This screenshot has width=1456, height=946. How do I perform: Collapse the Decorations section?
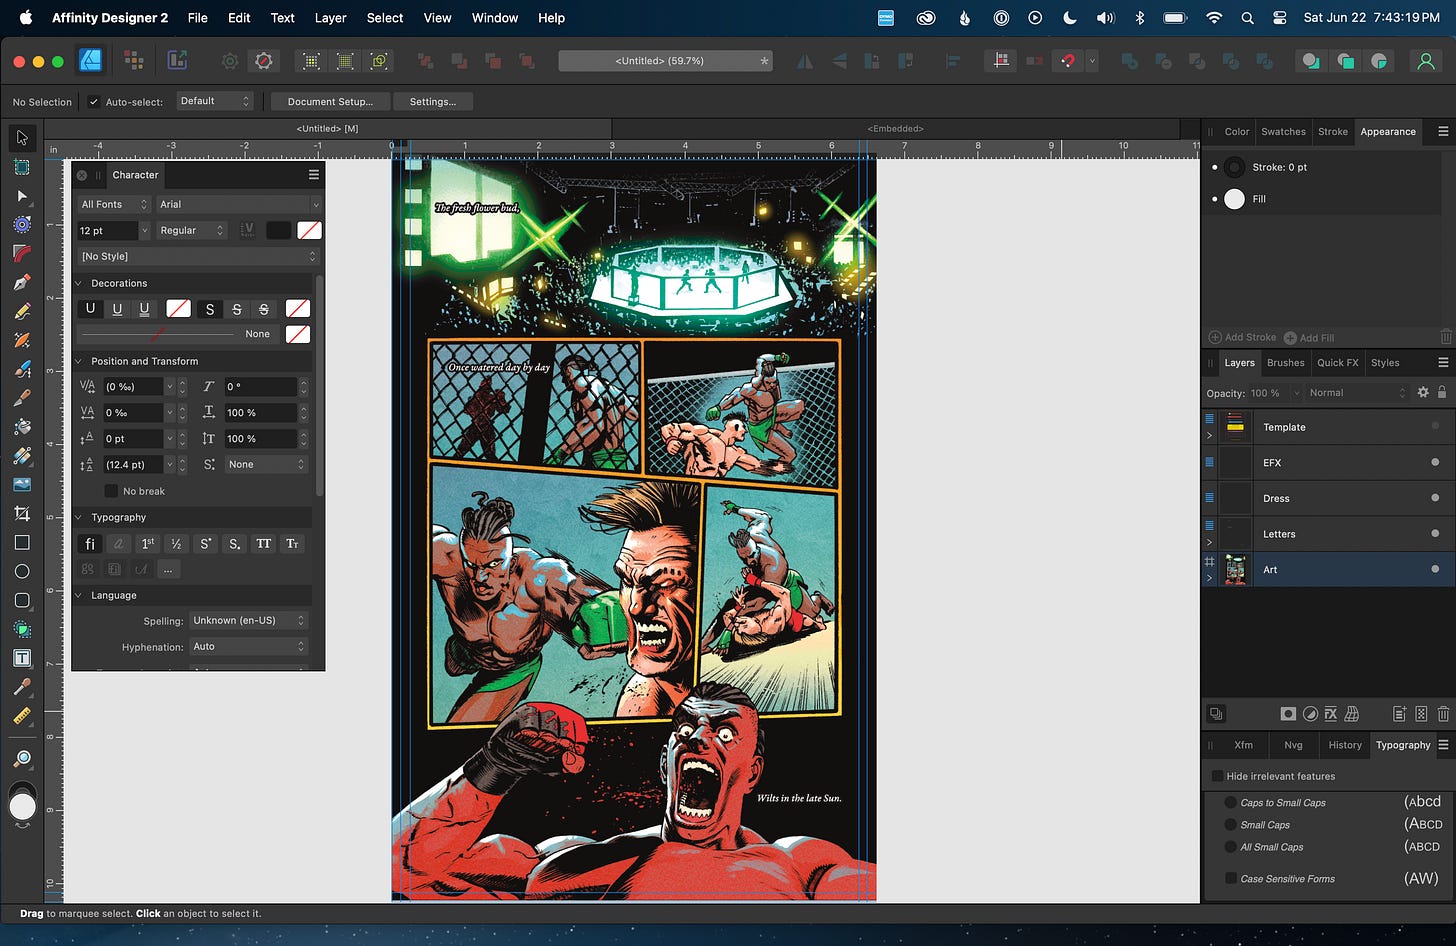pos(79,283)
